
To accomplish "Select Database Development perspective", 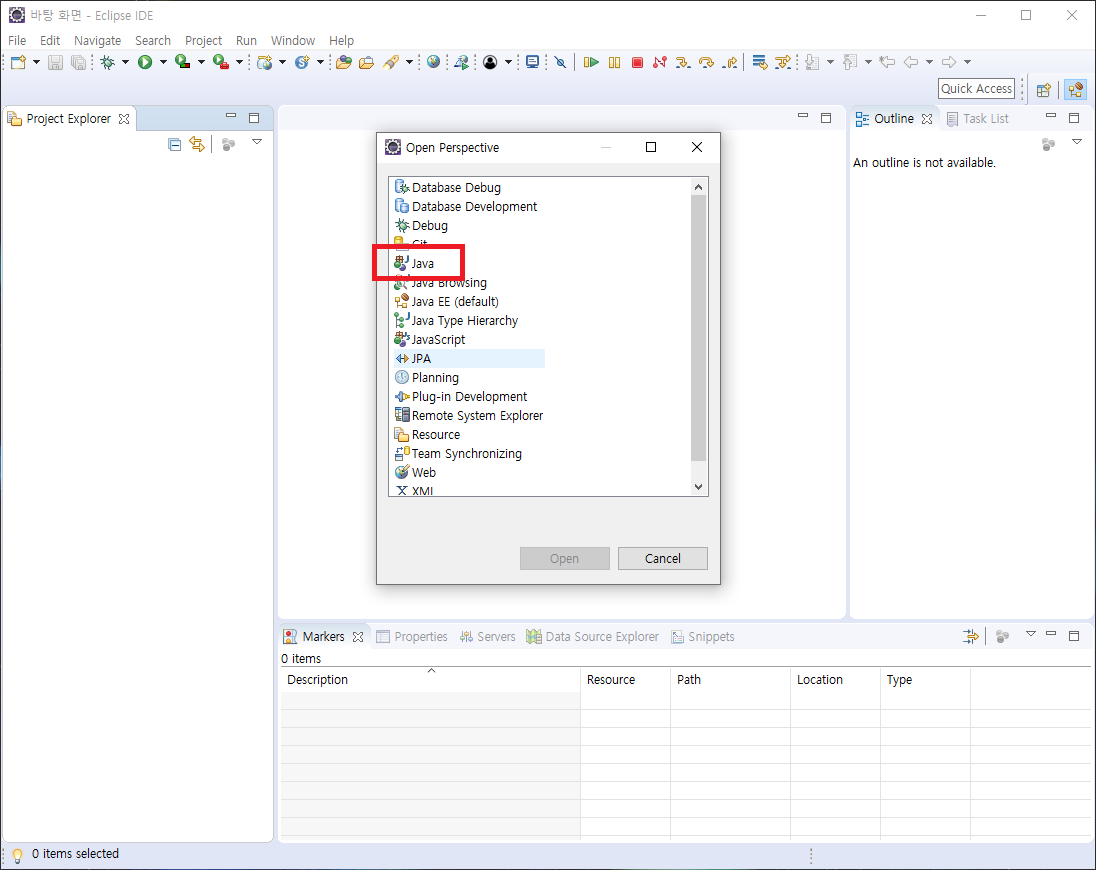I will point(466,206).
